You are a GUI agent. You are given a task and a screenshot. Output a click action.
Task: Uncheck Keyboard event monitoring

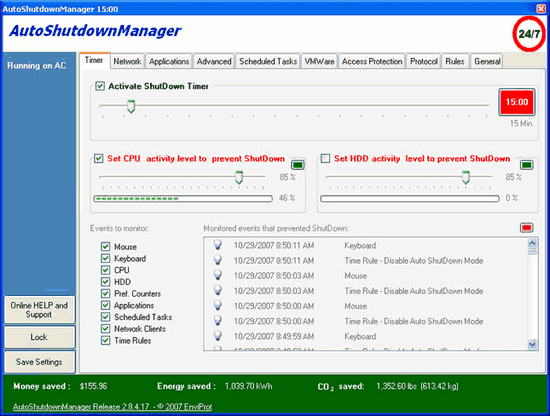click(105, 259)
